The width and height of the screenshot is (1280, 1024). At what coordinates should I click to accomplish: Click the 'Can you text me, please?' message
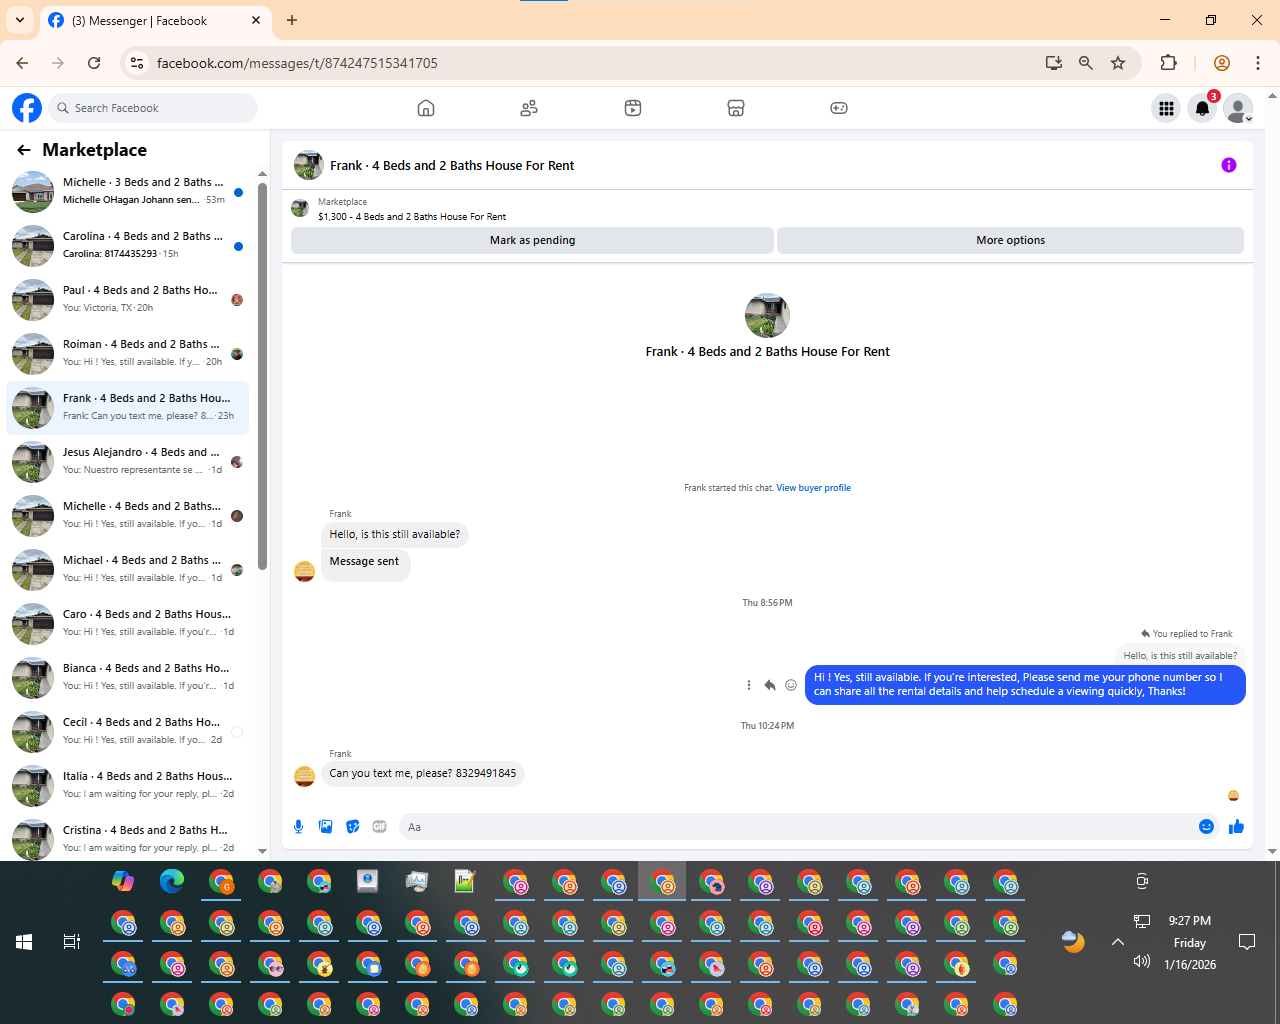[423, 774]
